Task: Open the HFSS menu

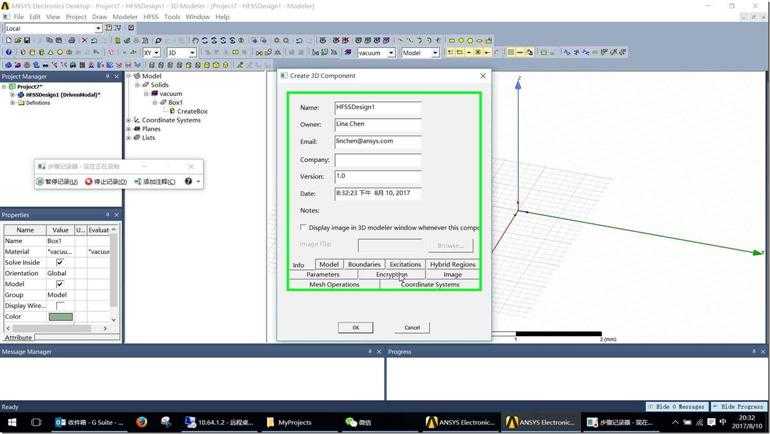Action: (x=151, y=17)
